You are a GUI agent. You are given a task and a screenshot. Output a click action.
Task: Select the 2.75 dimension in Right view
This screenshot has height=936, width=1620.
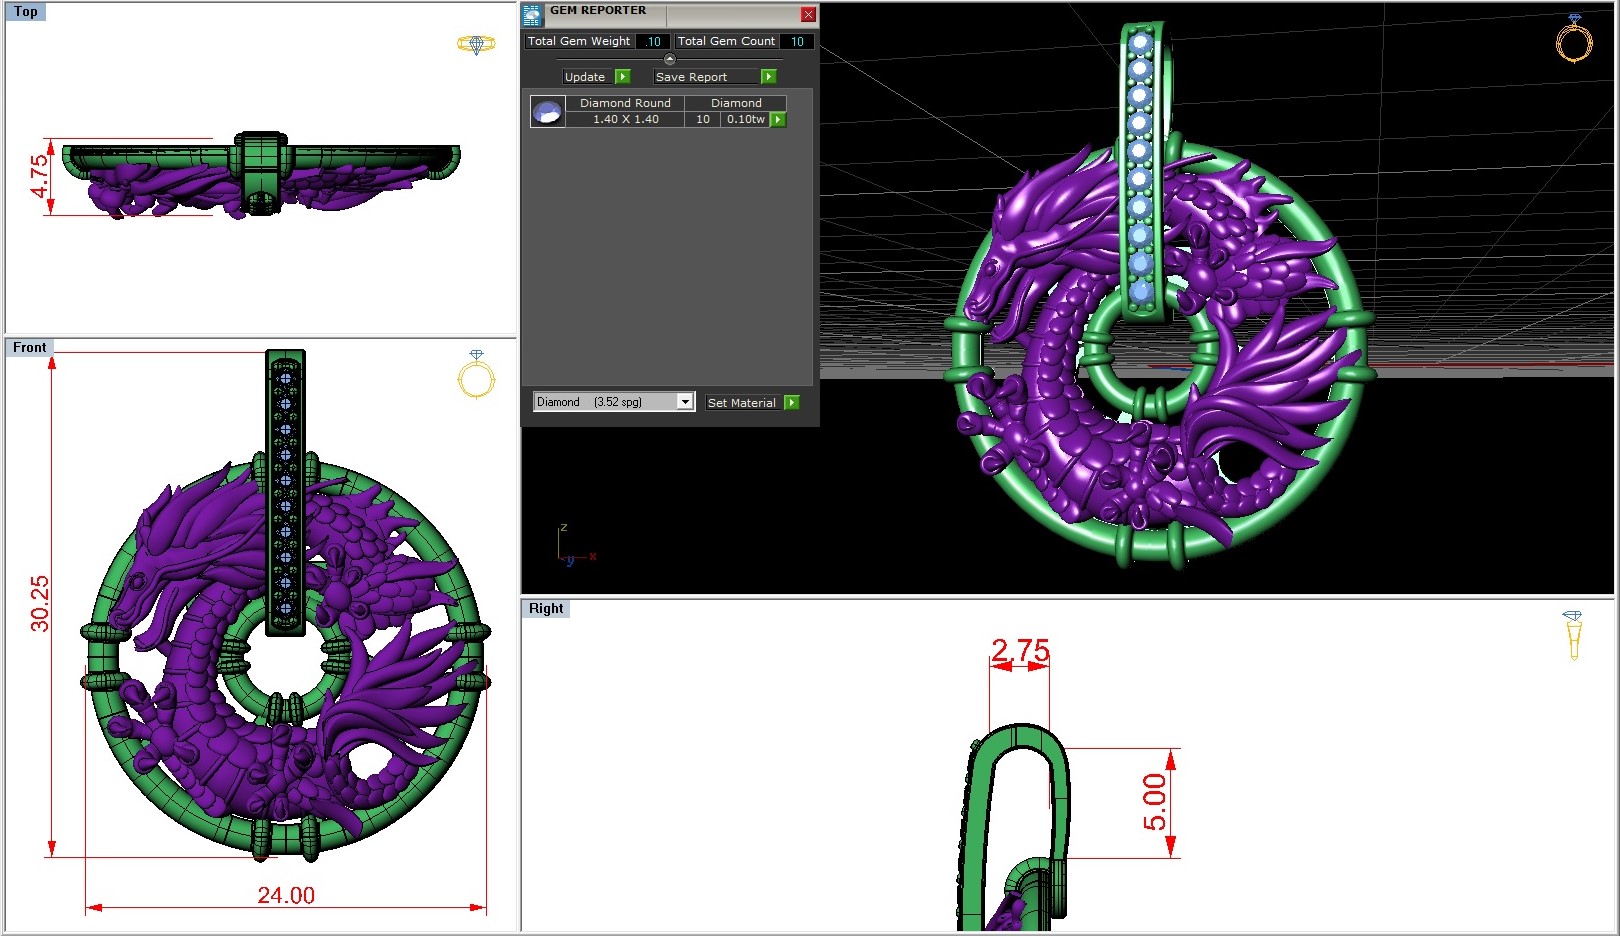click(1020, 650)
